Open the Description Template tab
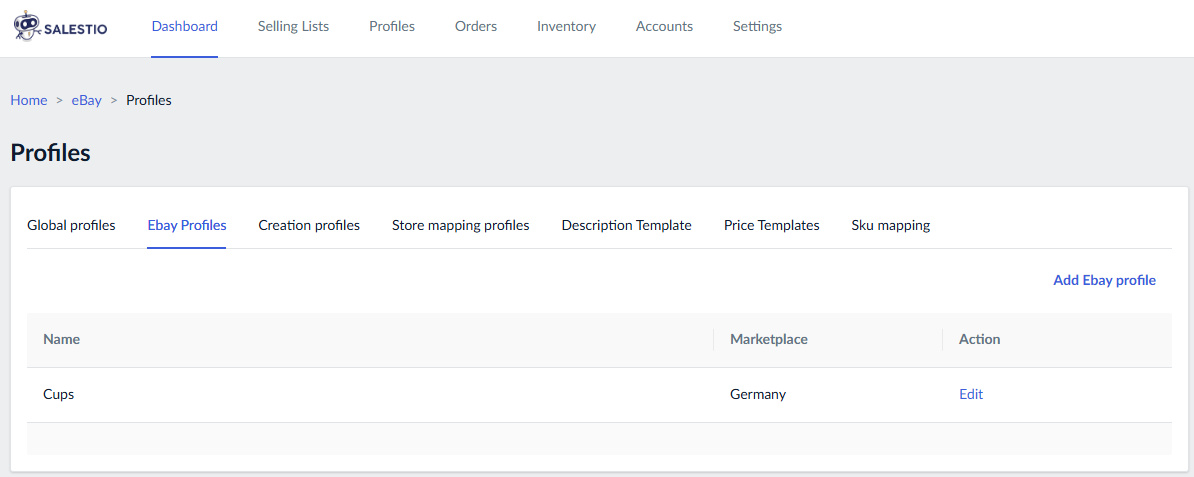Image resolution: width=1194 pixels, height=477 pixels. click(626, 225)
